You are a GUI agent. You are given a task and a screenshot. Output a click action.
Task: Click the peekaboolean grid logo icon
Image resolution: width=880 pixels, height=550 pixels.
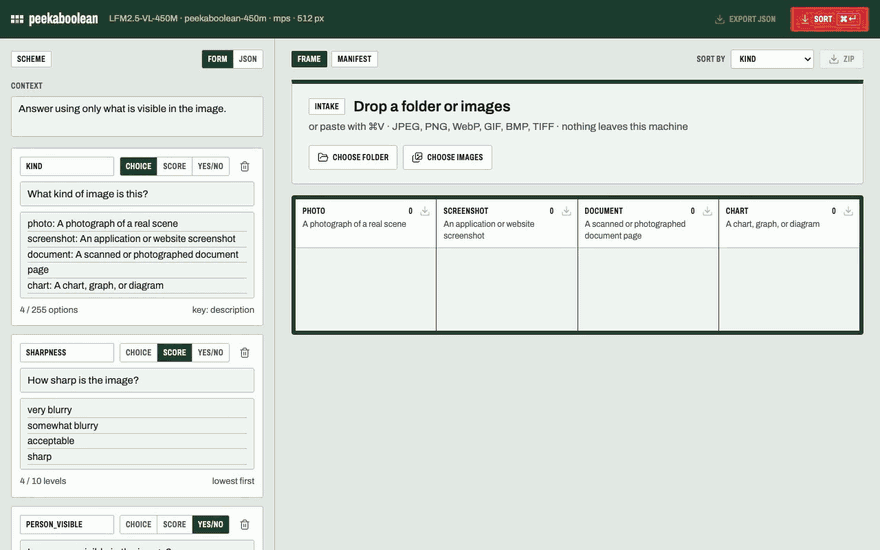coord(17,19)
